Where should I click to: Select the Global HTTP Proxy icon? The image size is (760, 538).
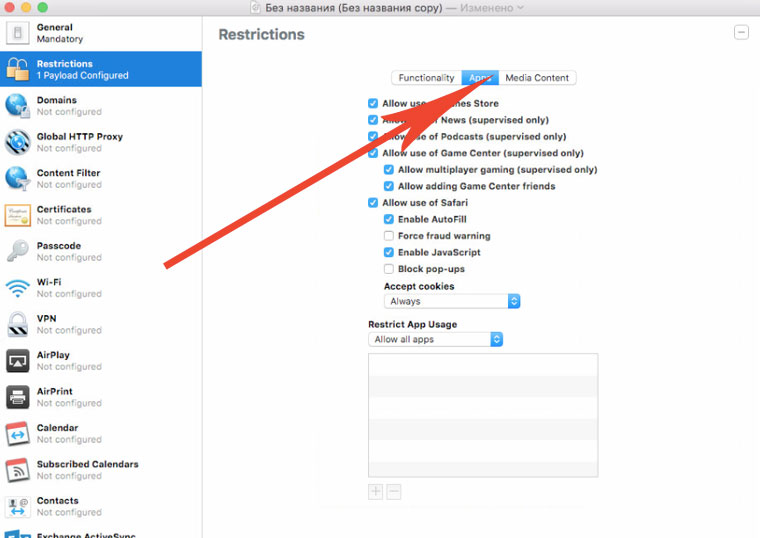18,142
